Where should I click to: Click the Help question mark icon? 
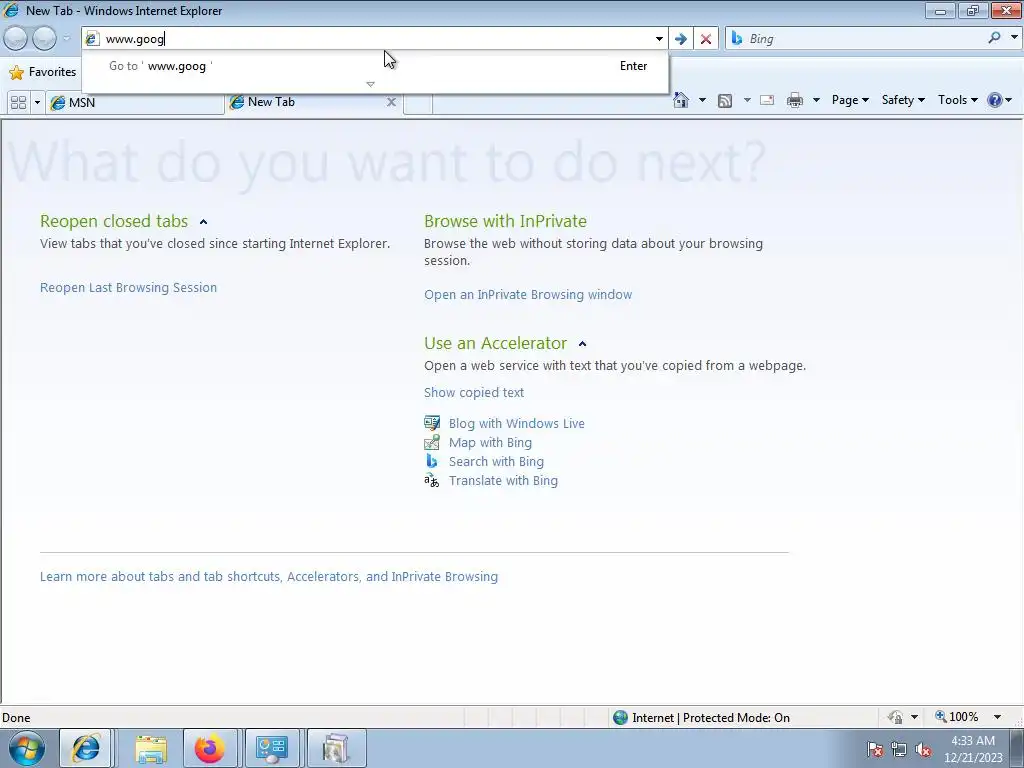coord(995,100)
